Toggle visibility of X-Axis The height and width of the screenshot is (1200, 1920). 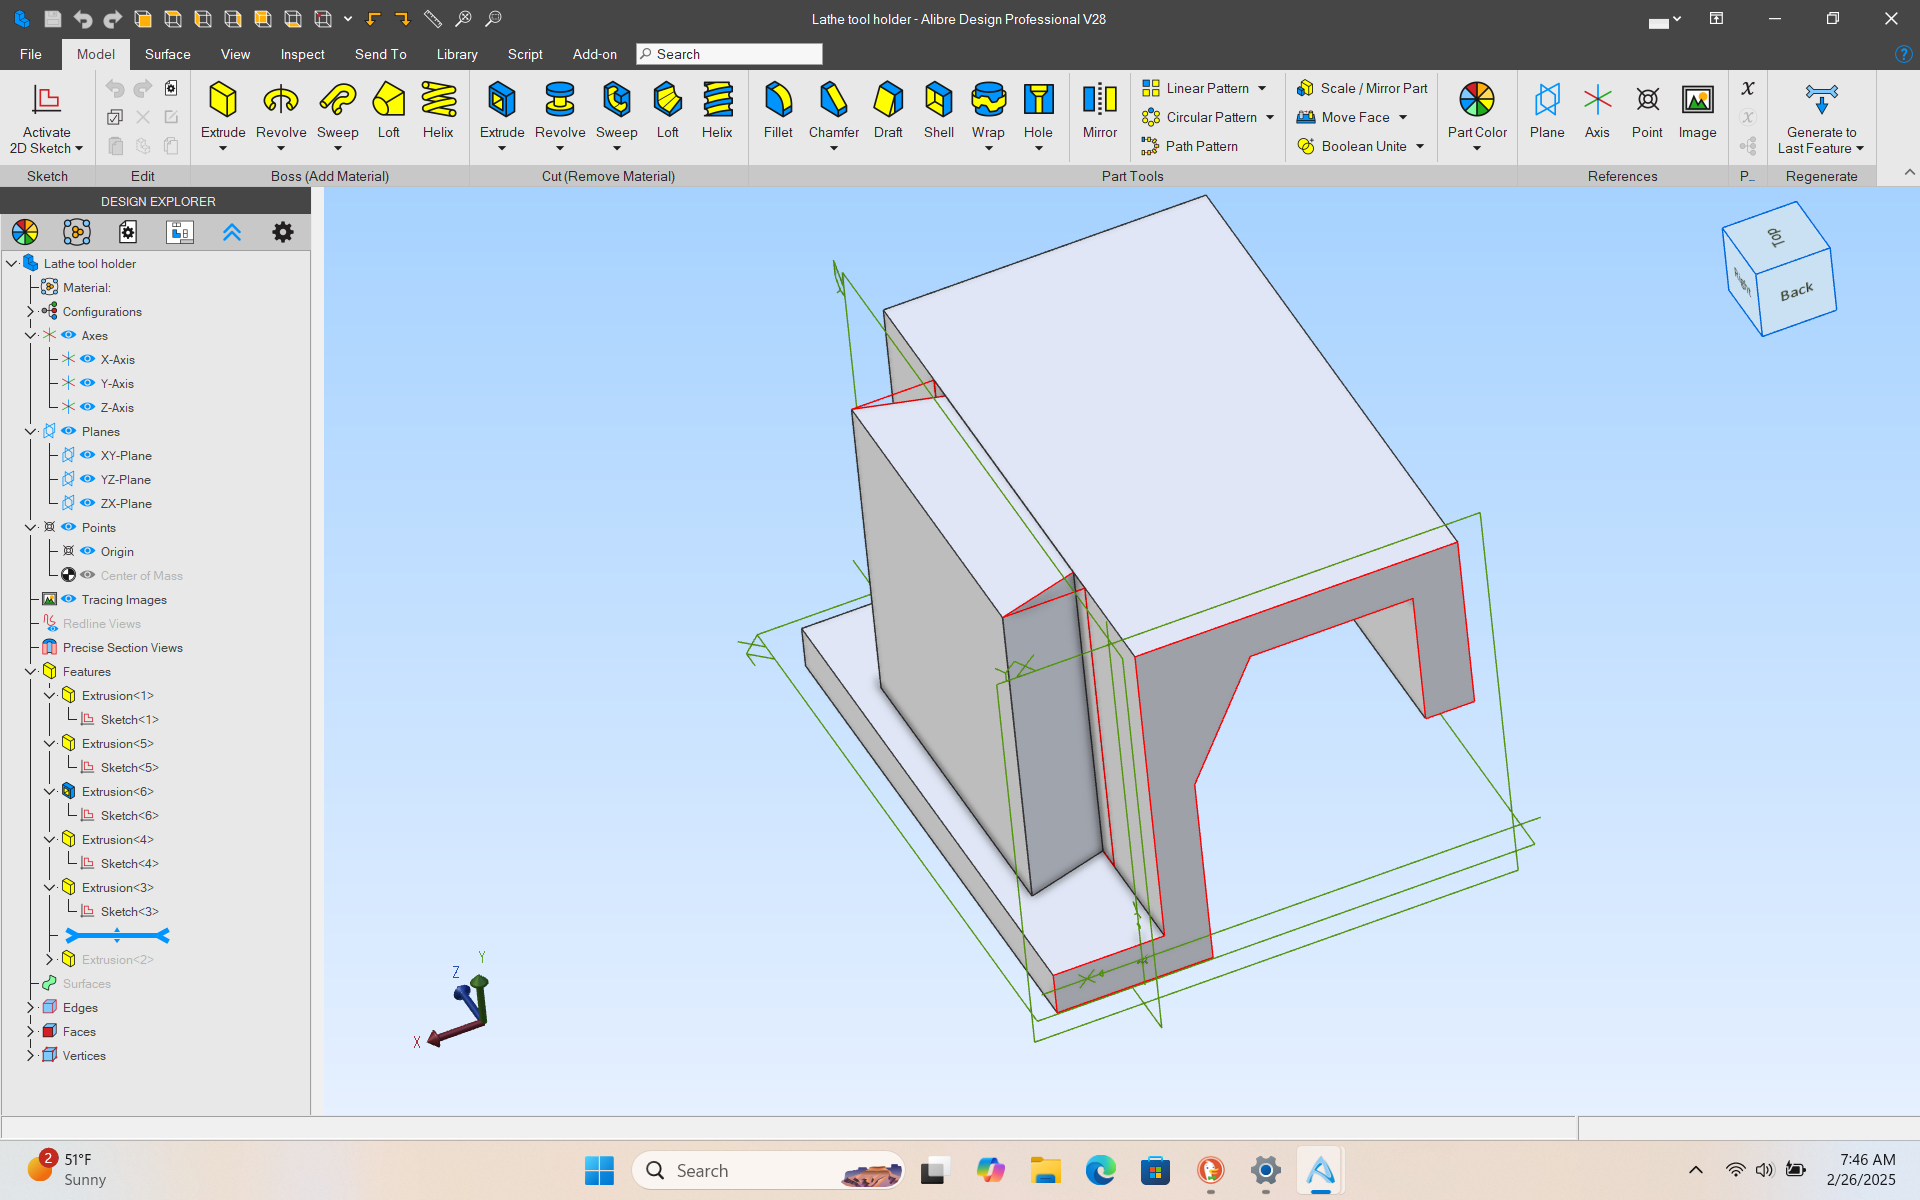coord(88,359)
